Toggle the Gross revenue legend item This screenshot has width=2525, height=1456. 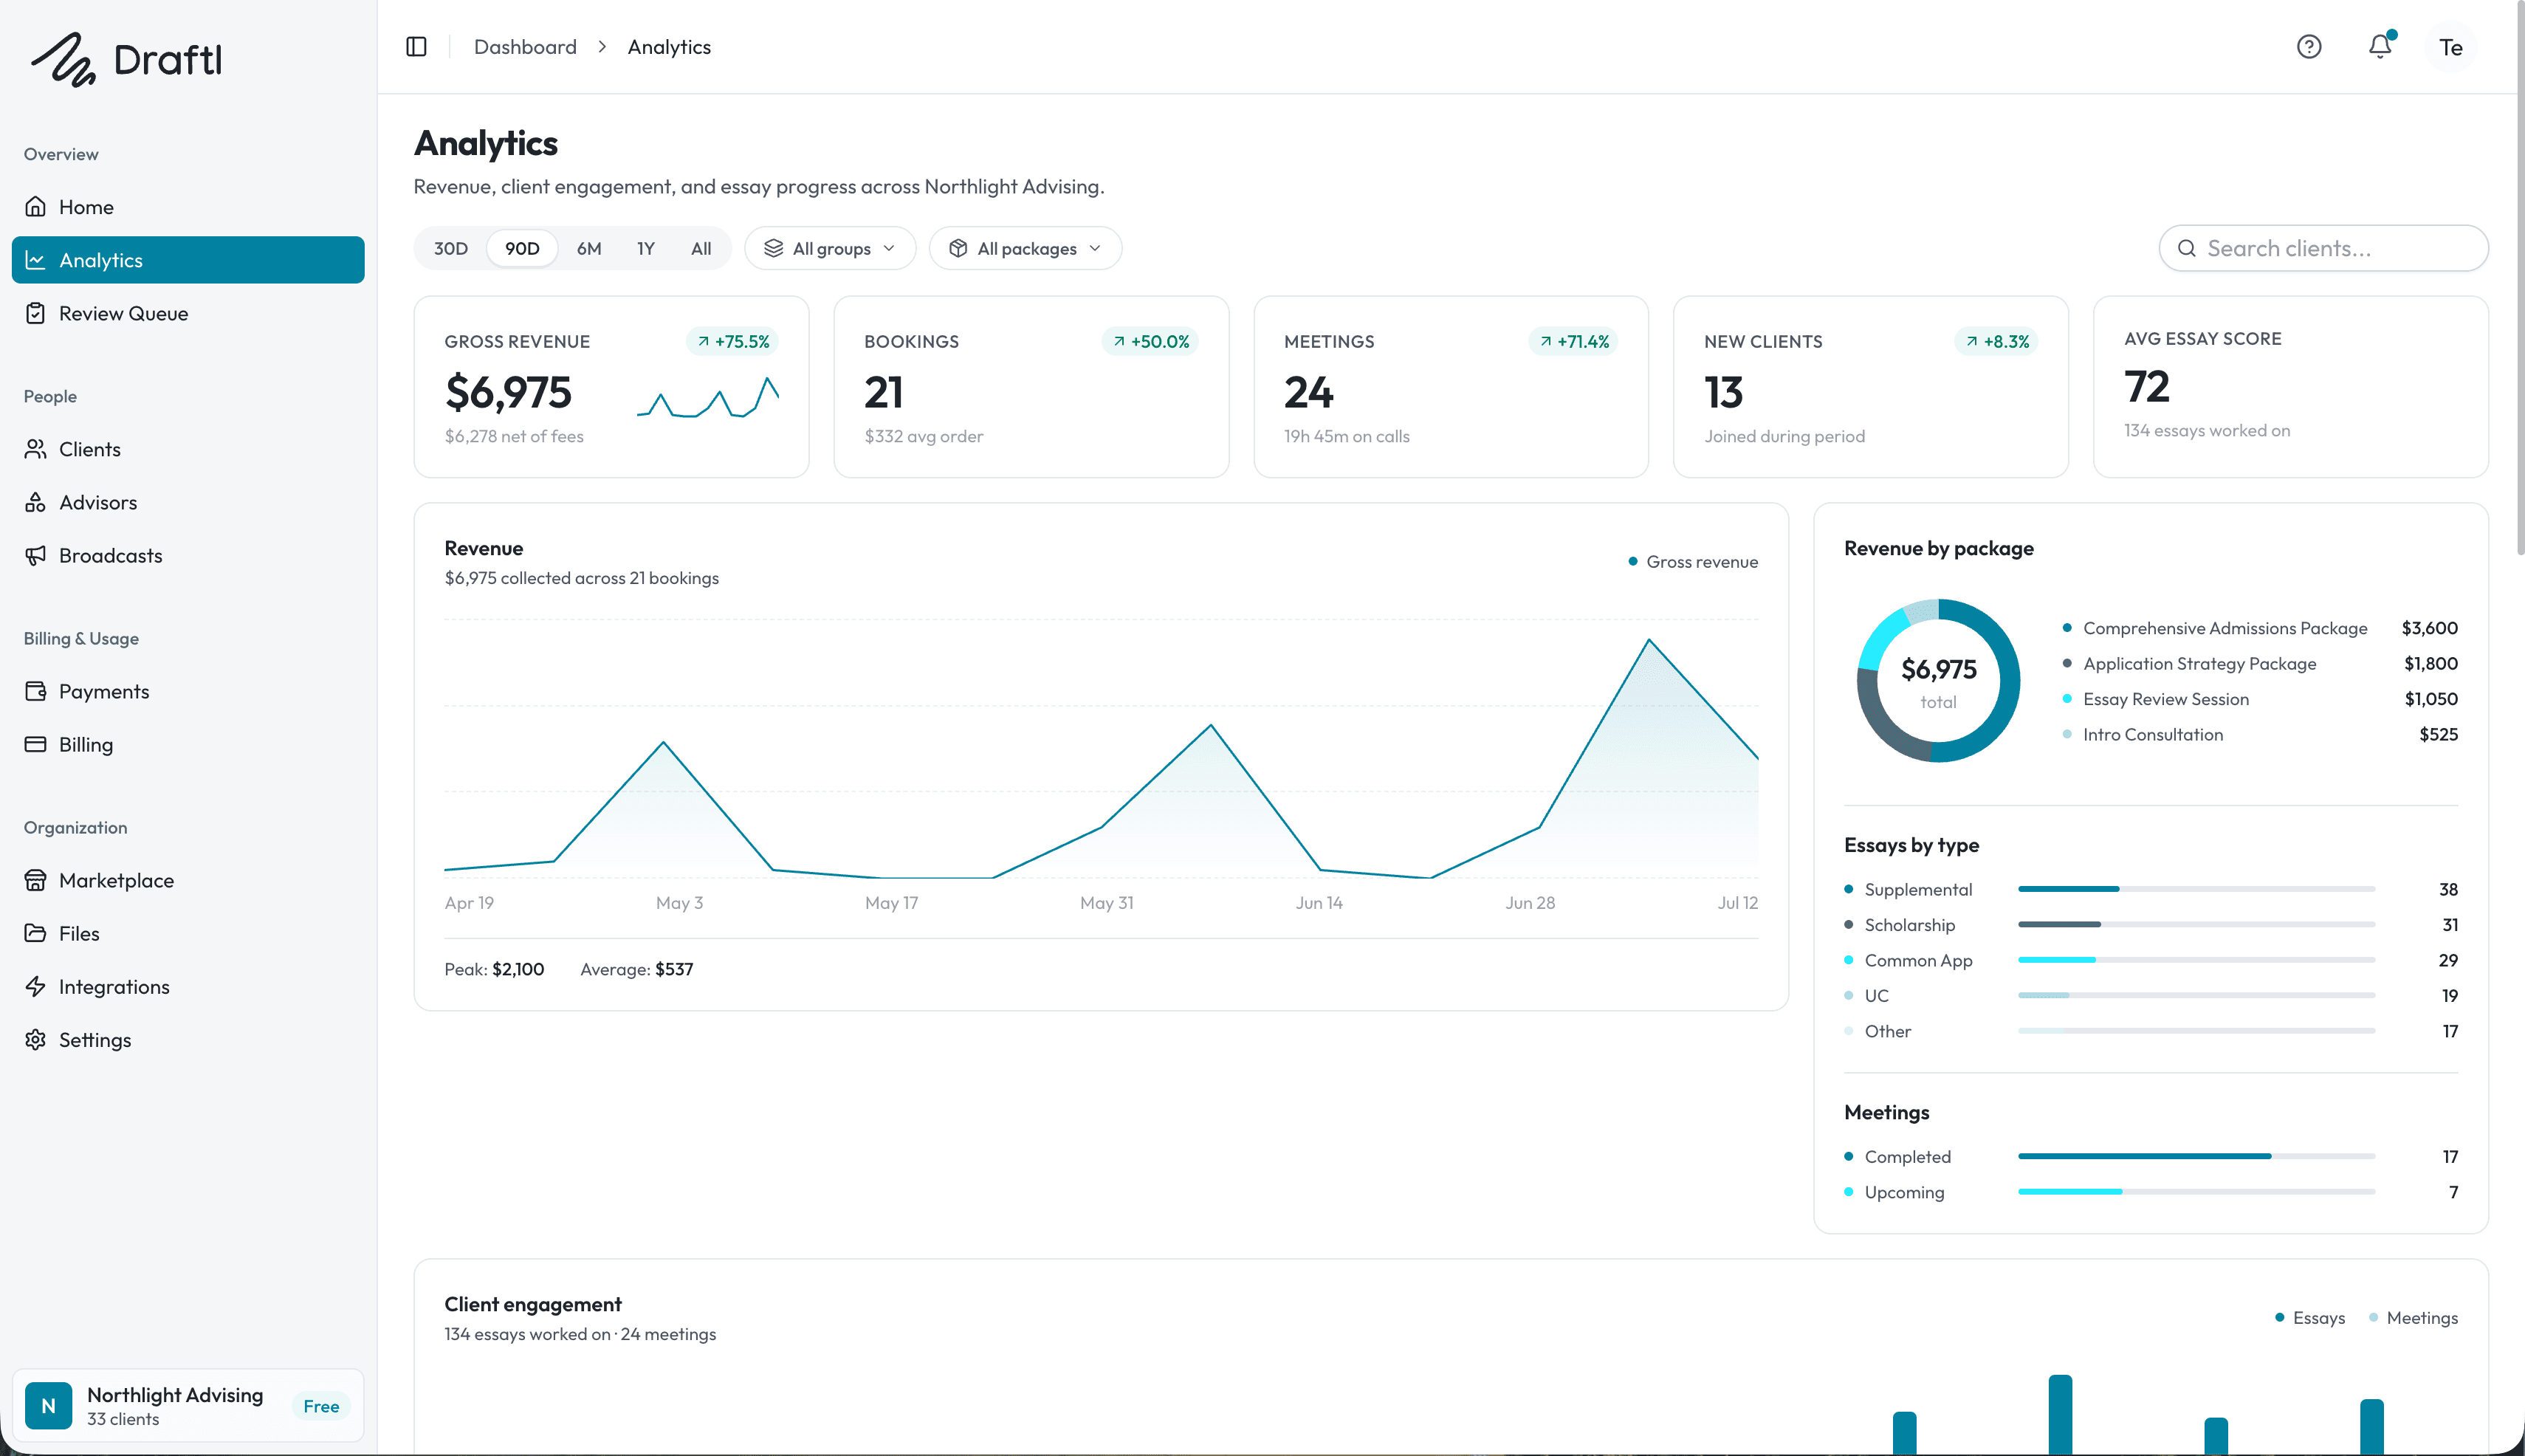coord(1693,562)
